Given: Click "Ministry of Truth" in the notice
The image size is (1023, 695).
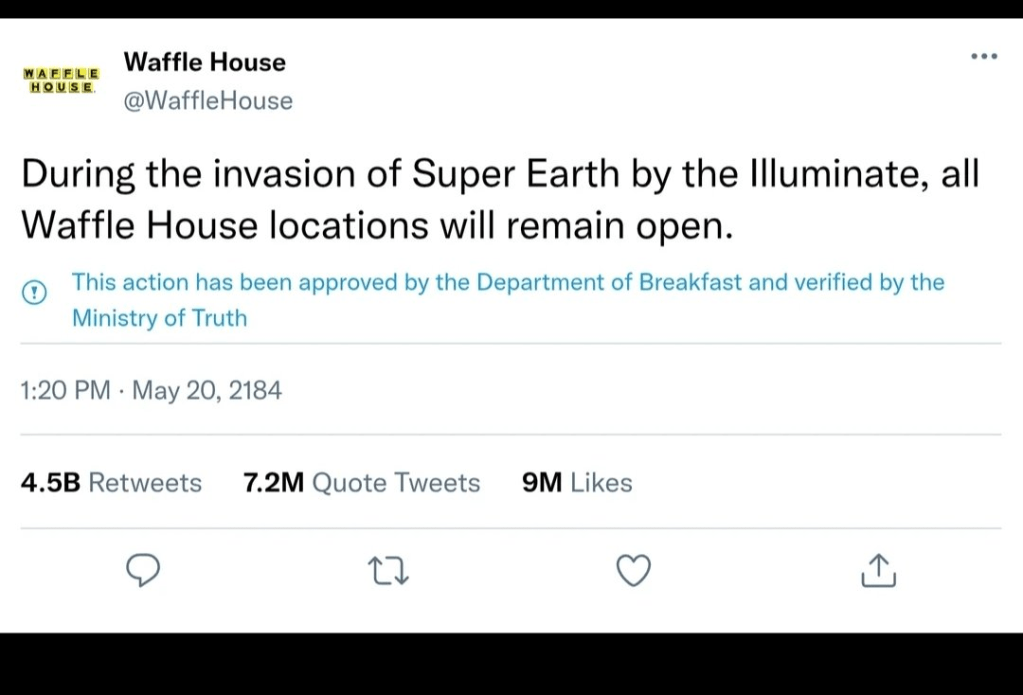Looking at the screenshot, I should 159,319.
